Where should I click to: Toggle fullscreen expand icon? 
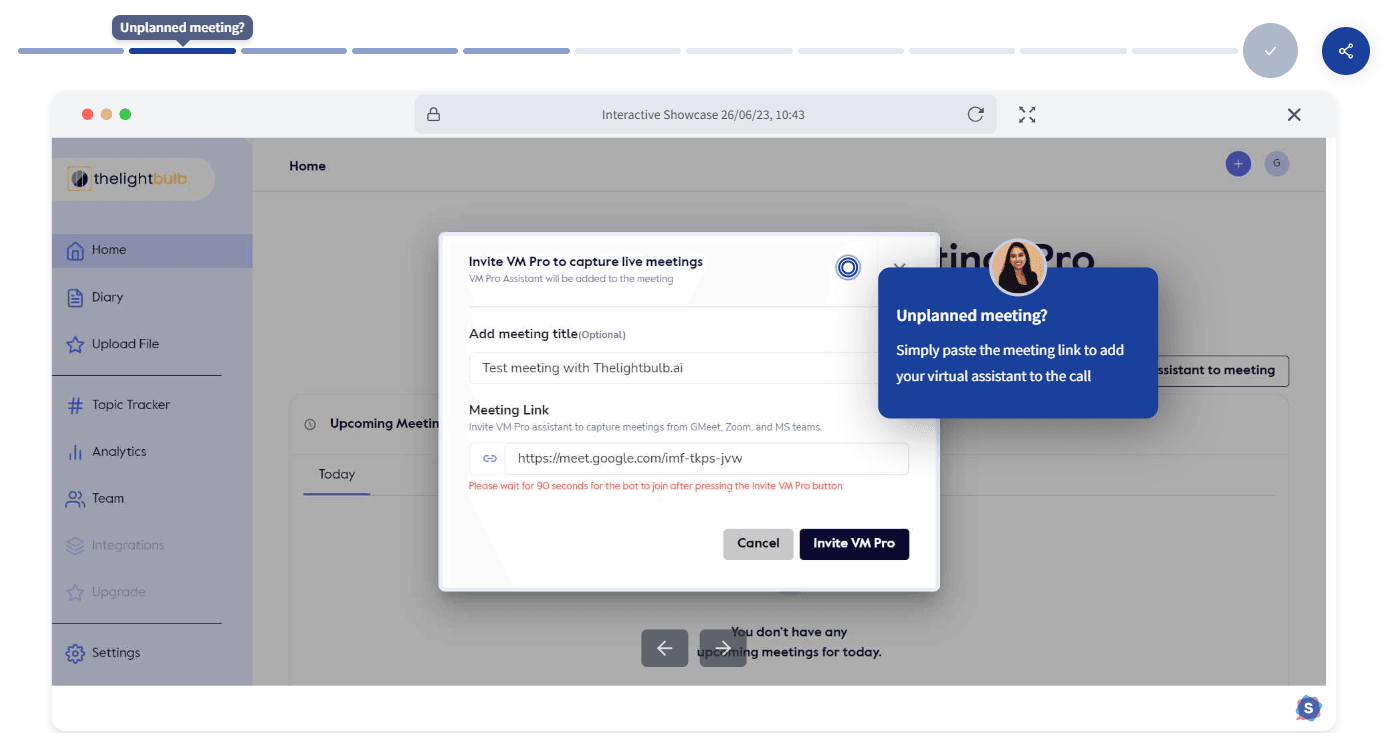tap(1027, 114)
